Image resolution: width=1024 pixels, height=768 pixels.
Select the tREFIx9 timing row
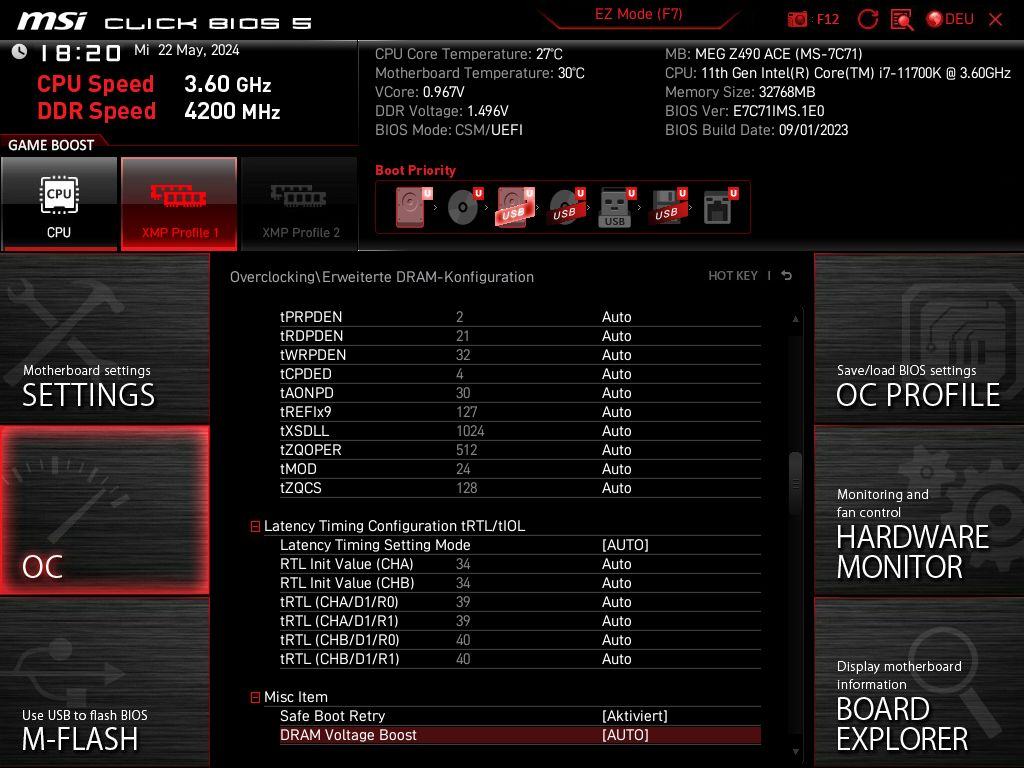(x=520, y=411)
